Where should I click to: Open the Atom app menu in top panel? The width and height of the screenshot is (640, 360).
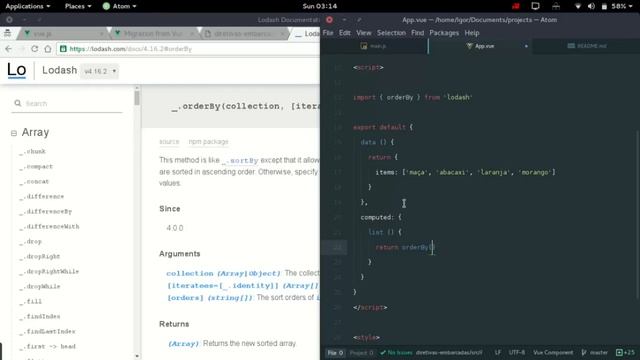click(x=120, y=6)
